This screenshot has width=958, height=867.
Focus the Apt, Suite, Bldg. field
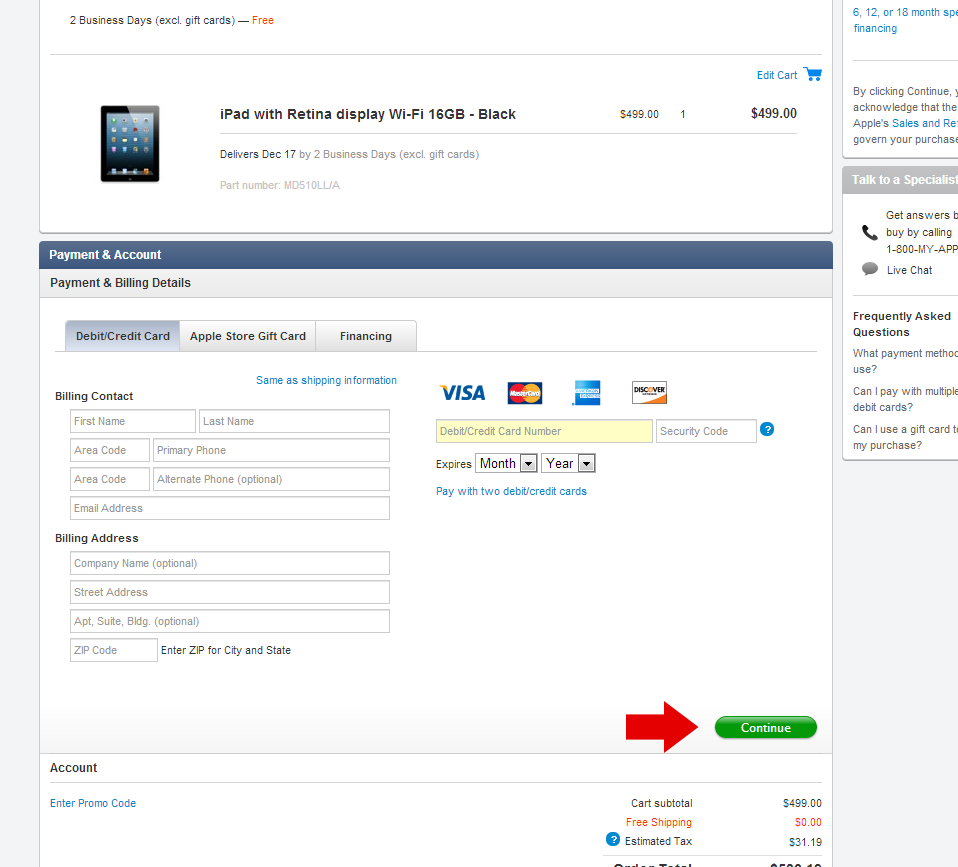(x=230, y=621)
